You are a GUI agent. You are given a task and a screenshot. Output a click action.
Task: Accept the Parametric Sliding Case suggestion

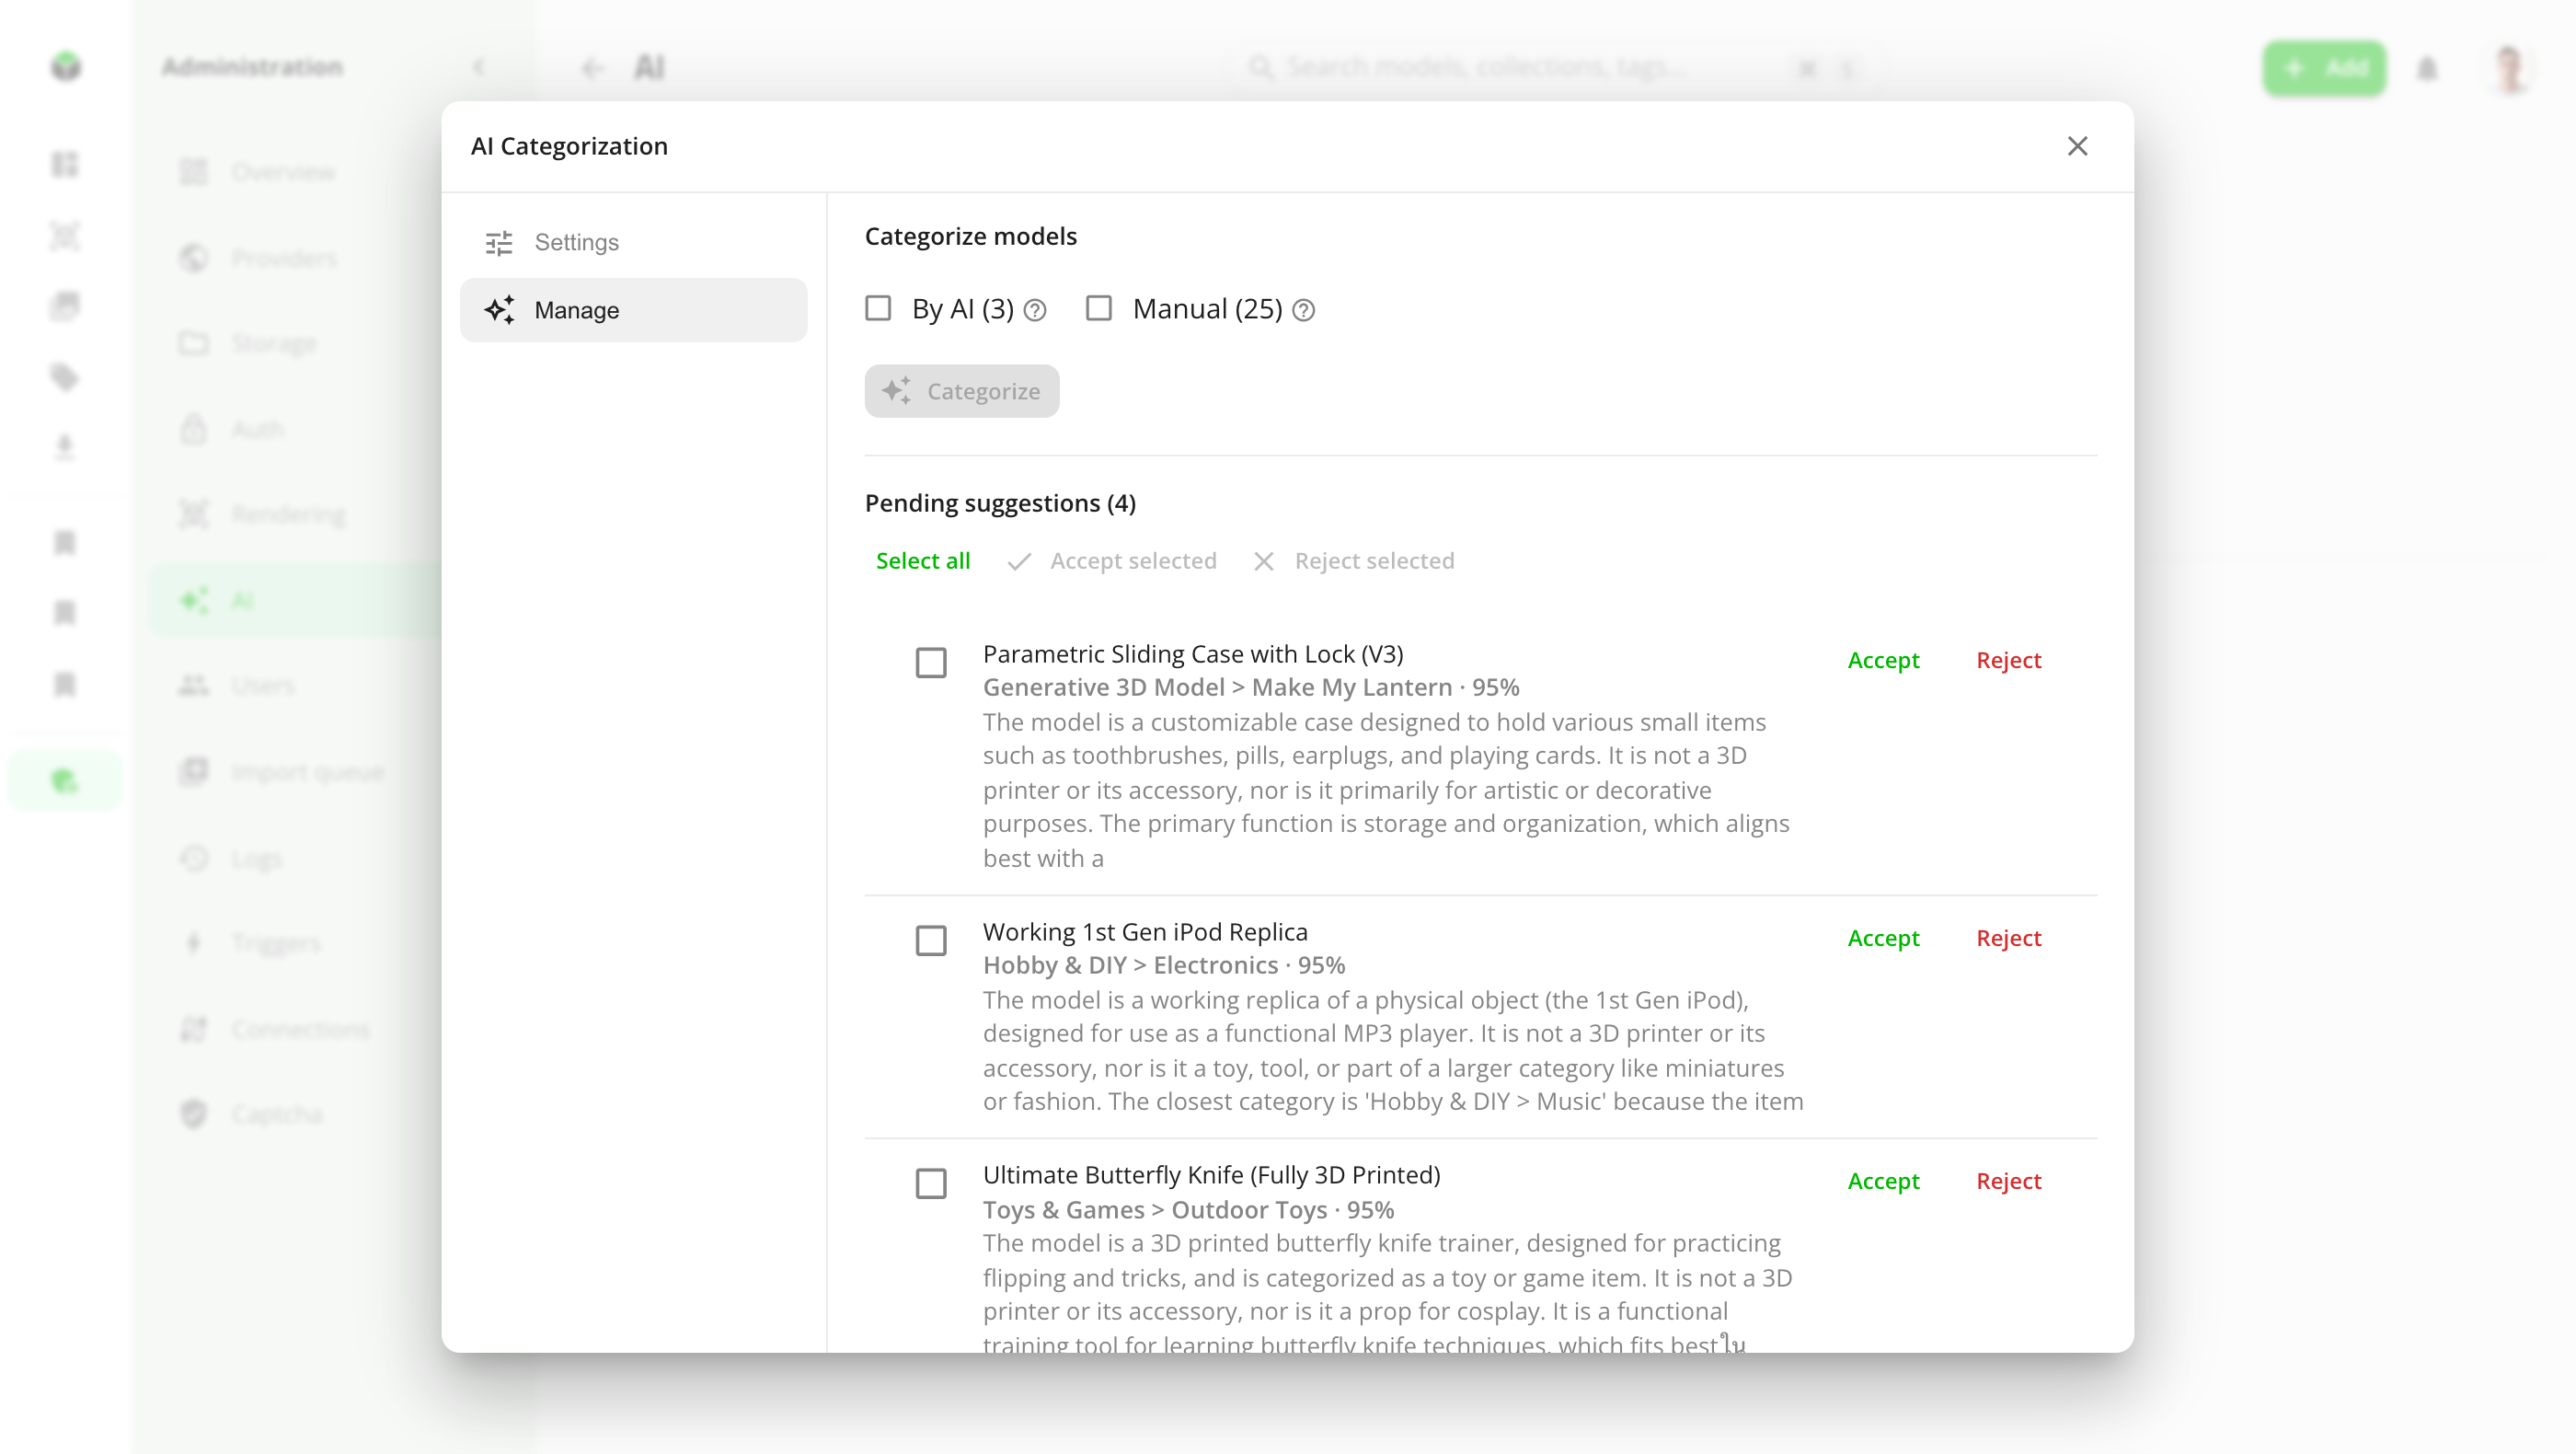pos(1883,660)
